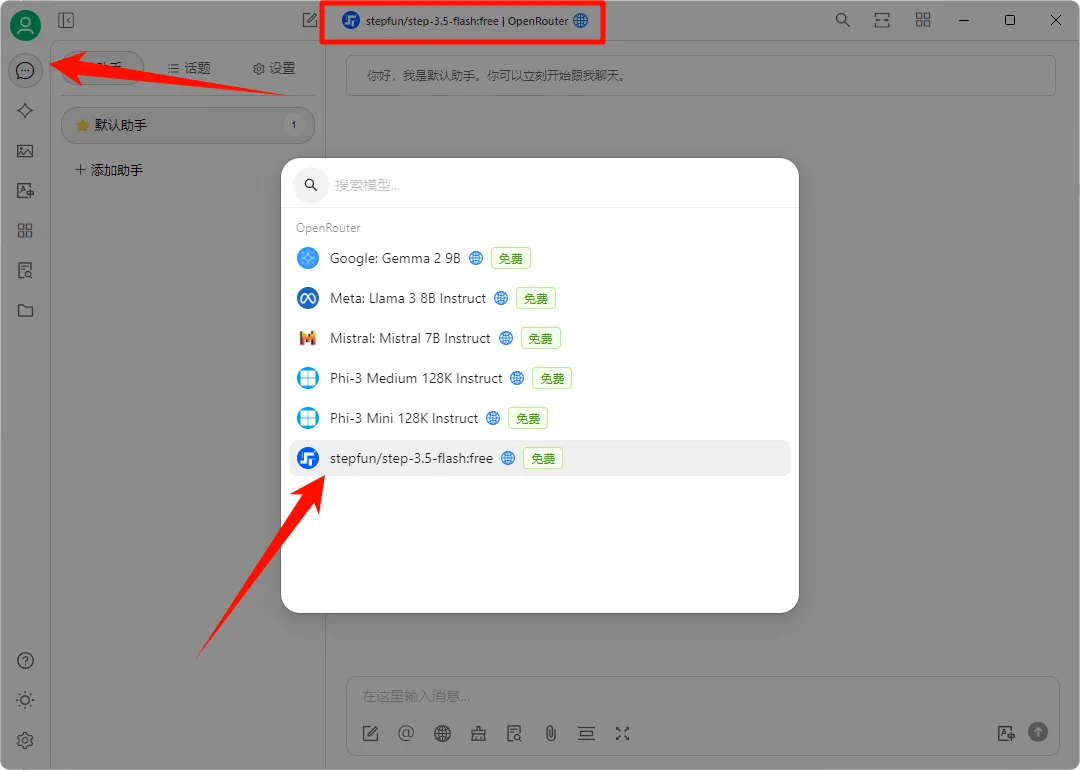Switch to the 话题 tab
The image size is (1080, 770).
coord(189,68)
